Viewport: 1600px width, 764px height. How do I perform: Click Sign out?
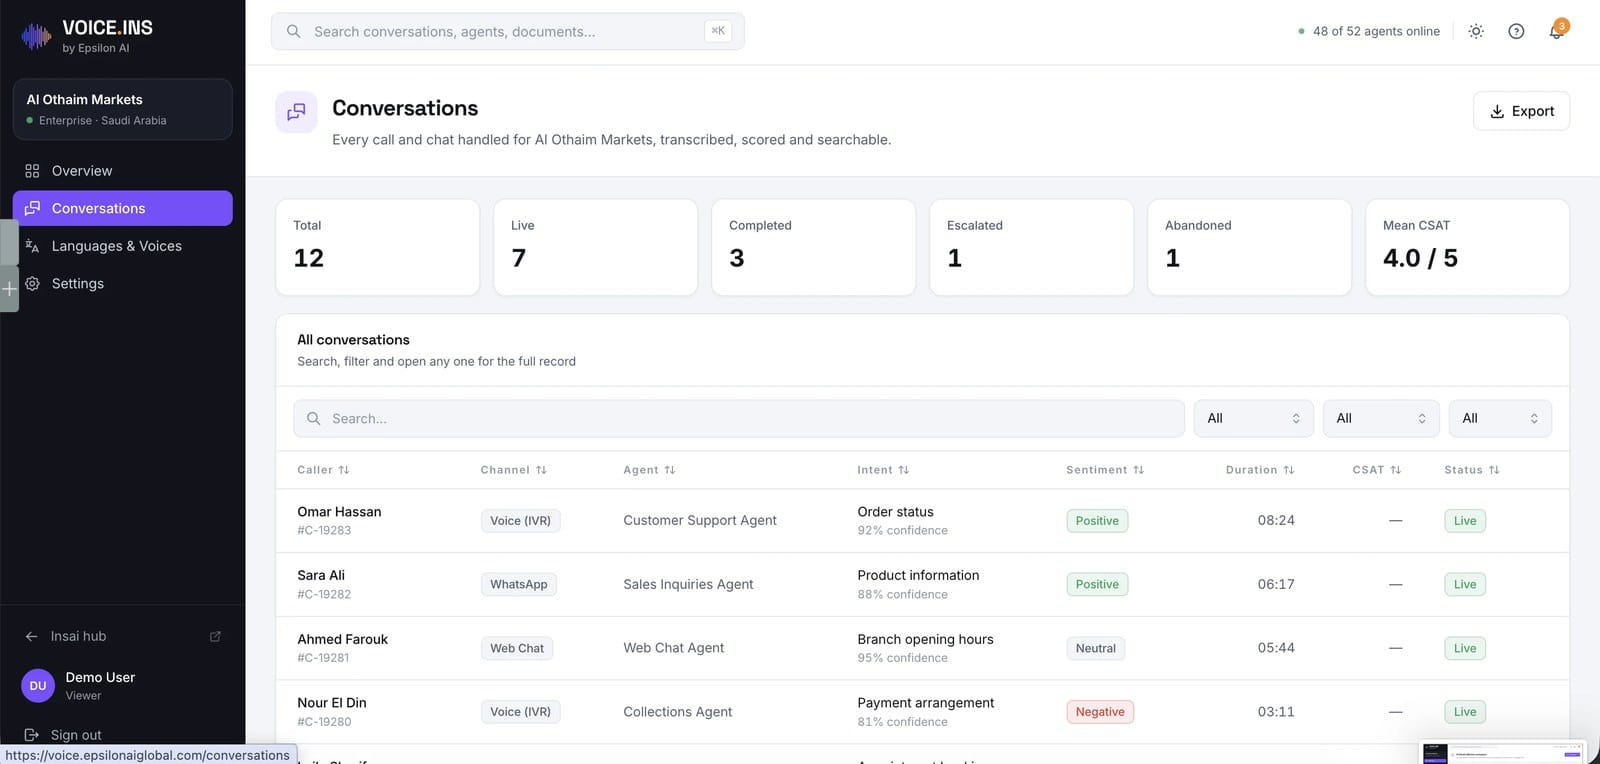[x=63, y=735]
